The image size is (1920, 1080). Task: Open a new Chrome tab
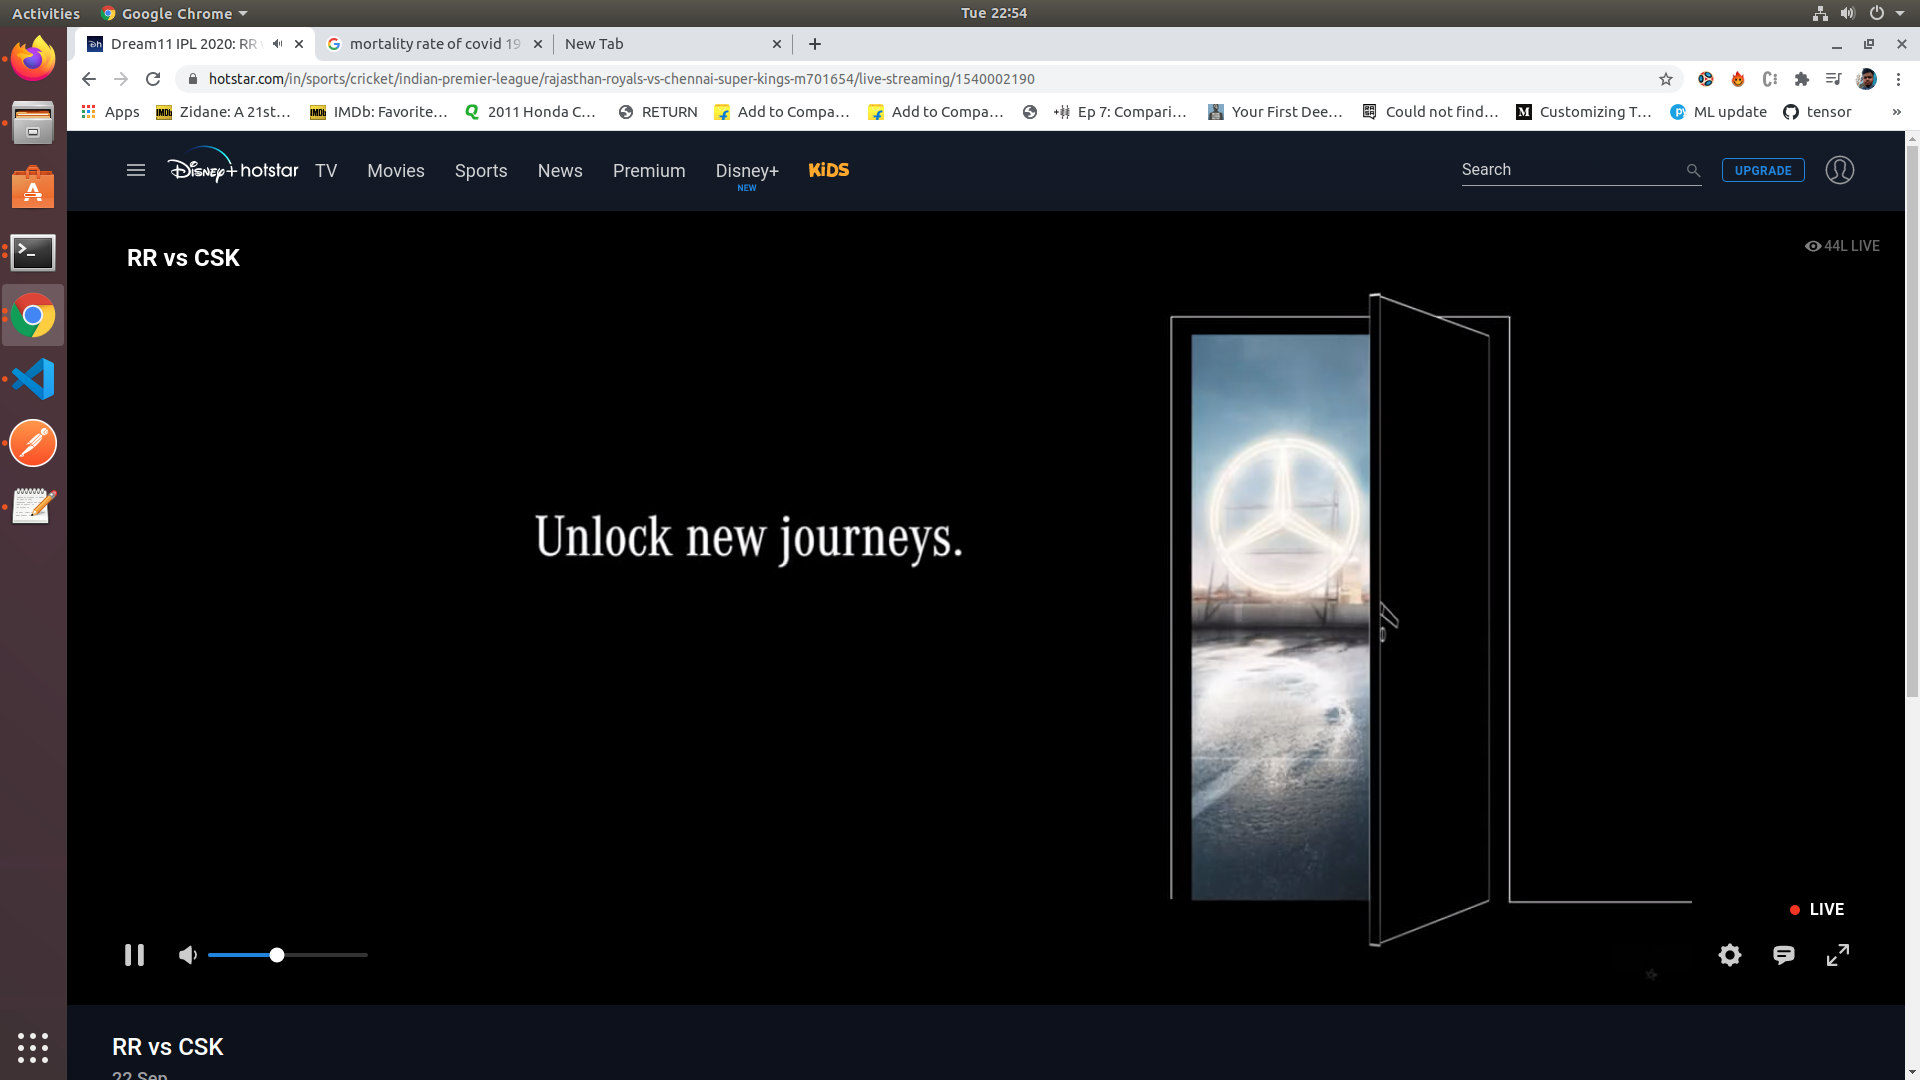815,44
